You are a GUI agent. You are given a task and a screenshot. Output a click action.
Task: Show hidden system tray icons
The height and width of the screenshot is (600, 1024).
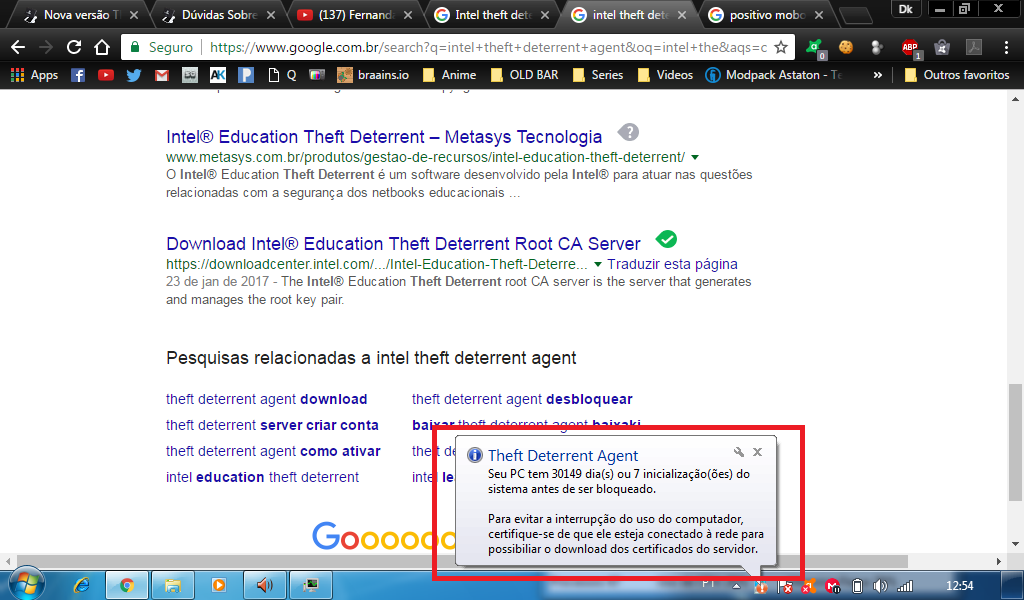tap(736, 586)
